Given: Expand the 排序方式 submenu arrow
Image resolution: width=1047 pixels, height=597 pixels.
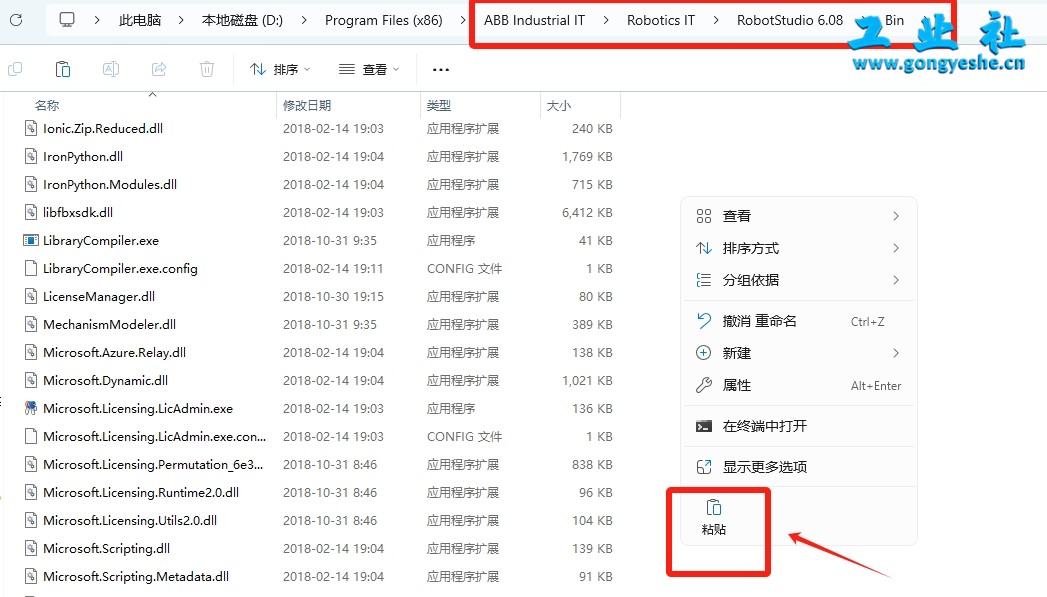Looking at the screenshot, I should pos(896,248).
